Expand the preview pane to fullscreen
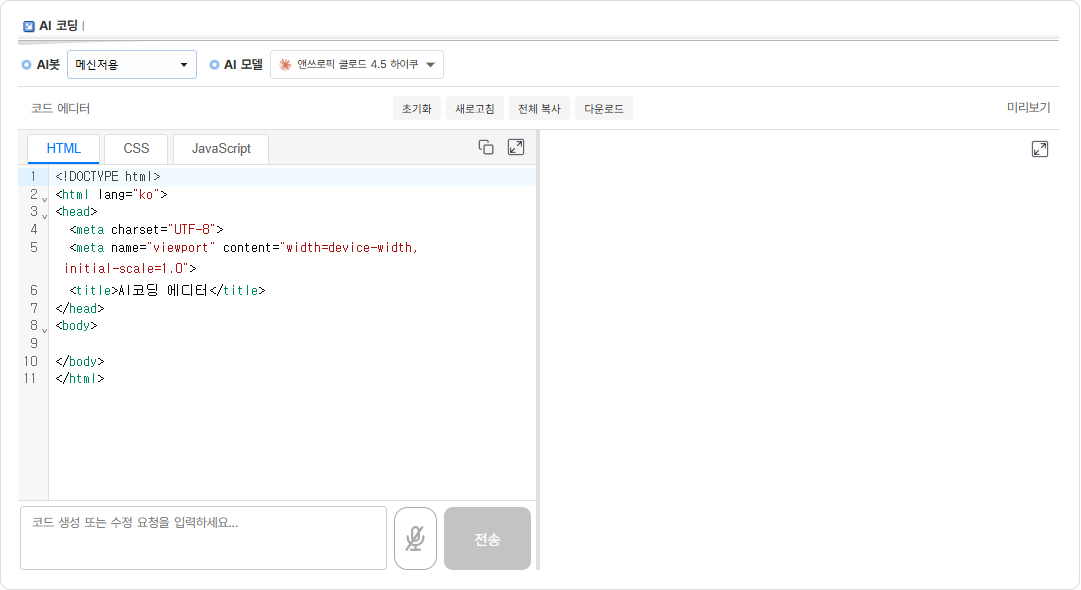This screenshot has width=1081, height=590. pyautogui.click(x=1040, y=149)
